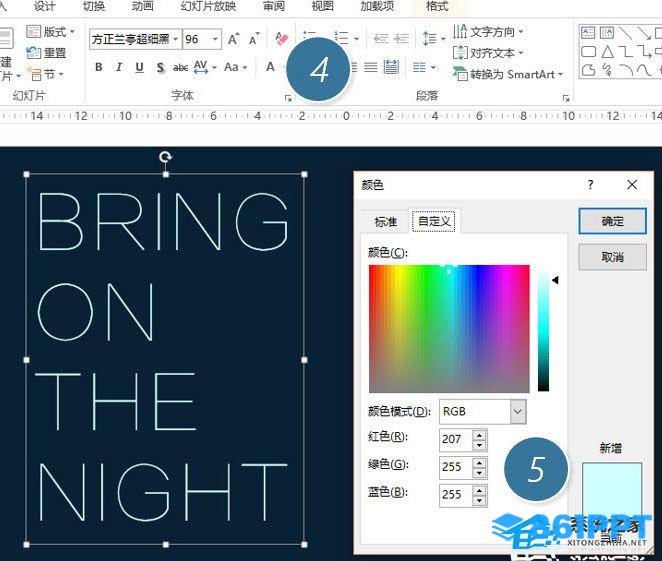This screenshot has height=561, width=662.
Task: Apply text shadow effect
Action: [160, 67]
